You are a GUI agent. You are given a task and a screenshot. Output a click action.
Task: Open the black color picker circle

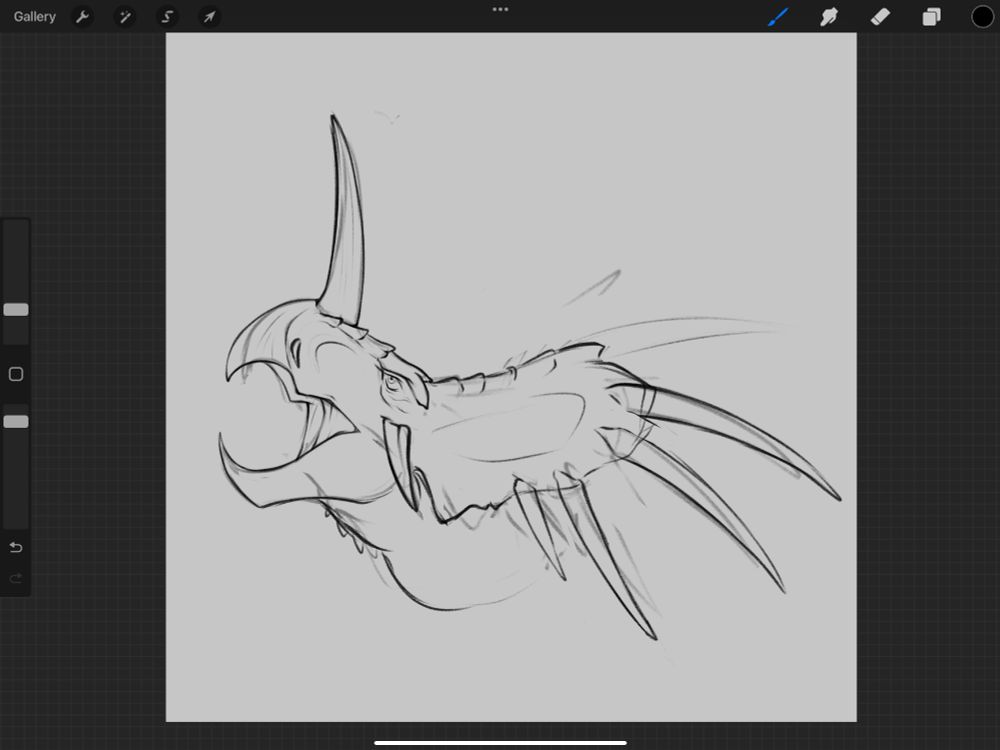[x=982, y=17]
